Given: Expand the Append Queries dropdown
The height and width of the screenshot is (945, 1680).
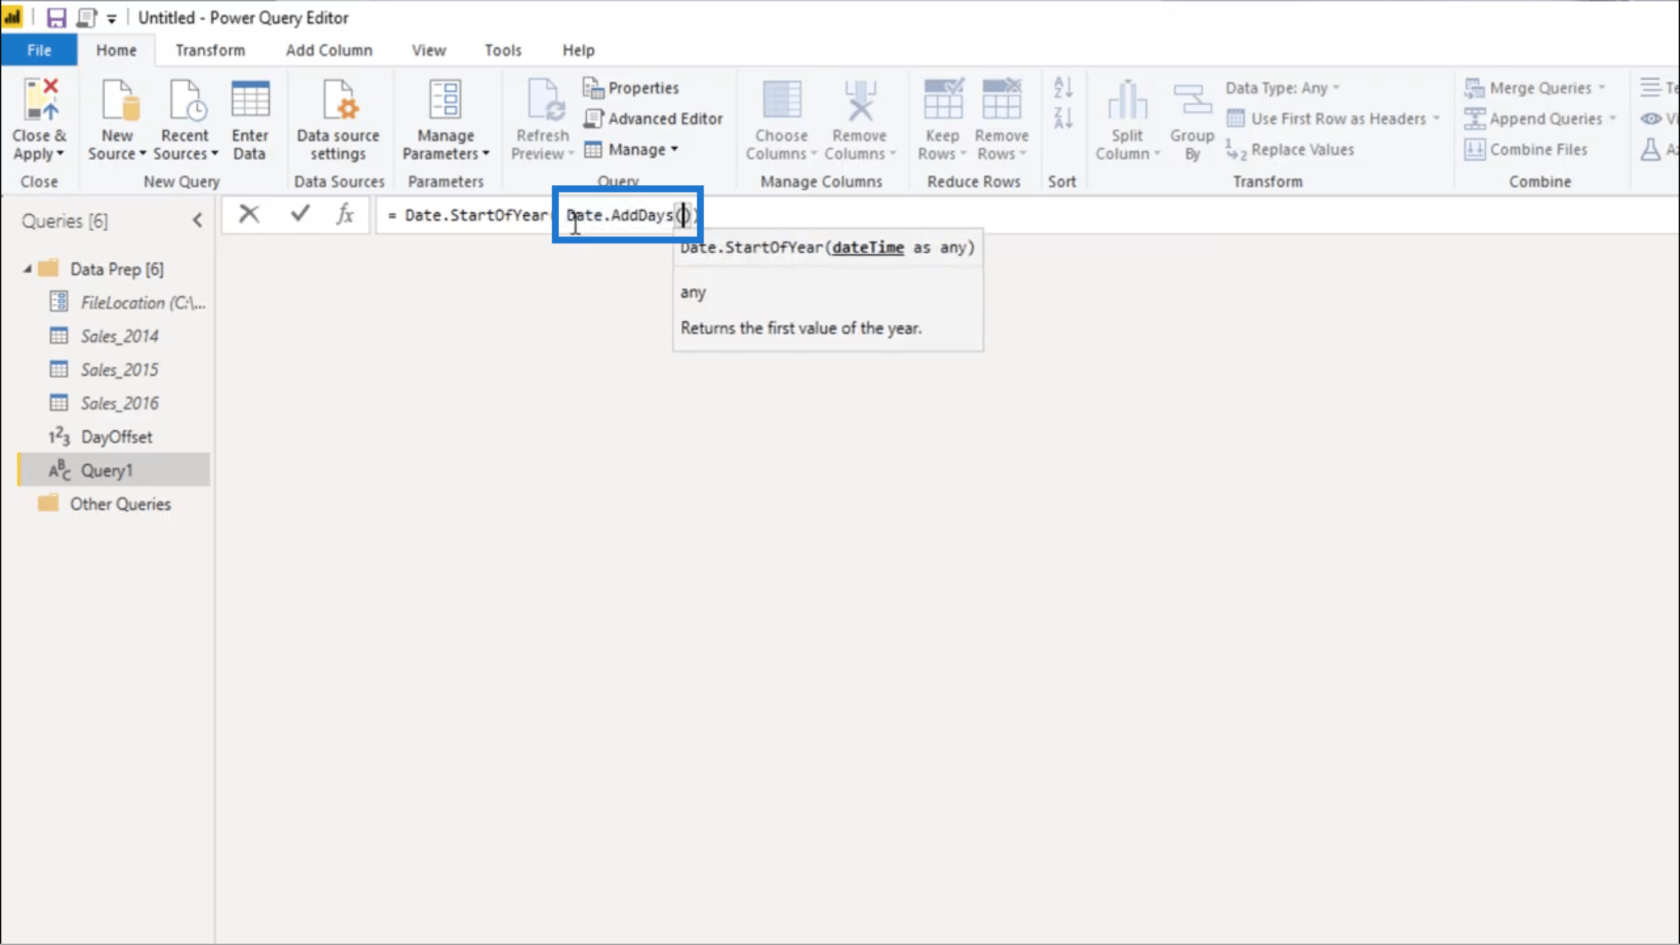Looking at the screenshot, I should pyautogui.click(x=1612, y=118).
